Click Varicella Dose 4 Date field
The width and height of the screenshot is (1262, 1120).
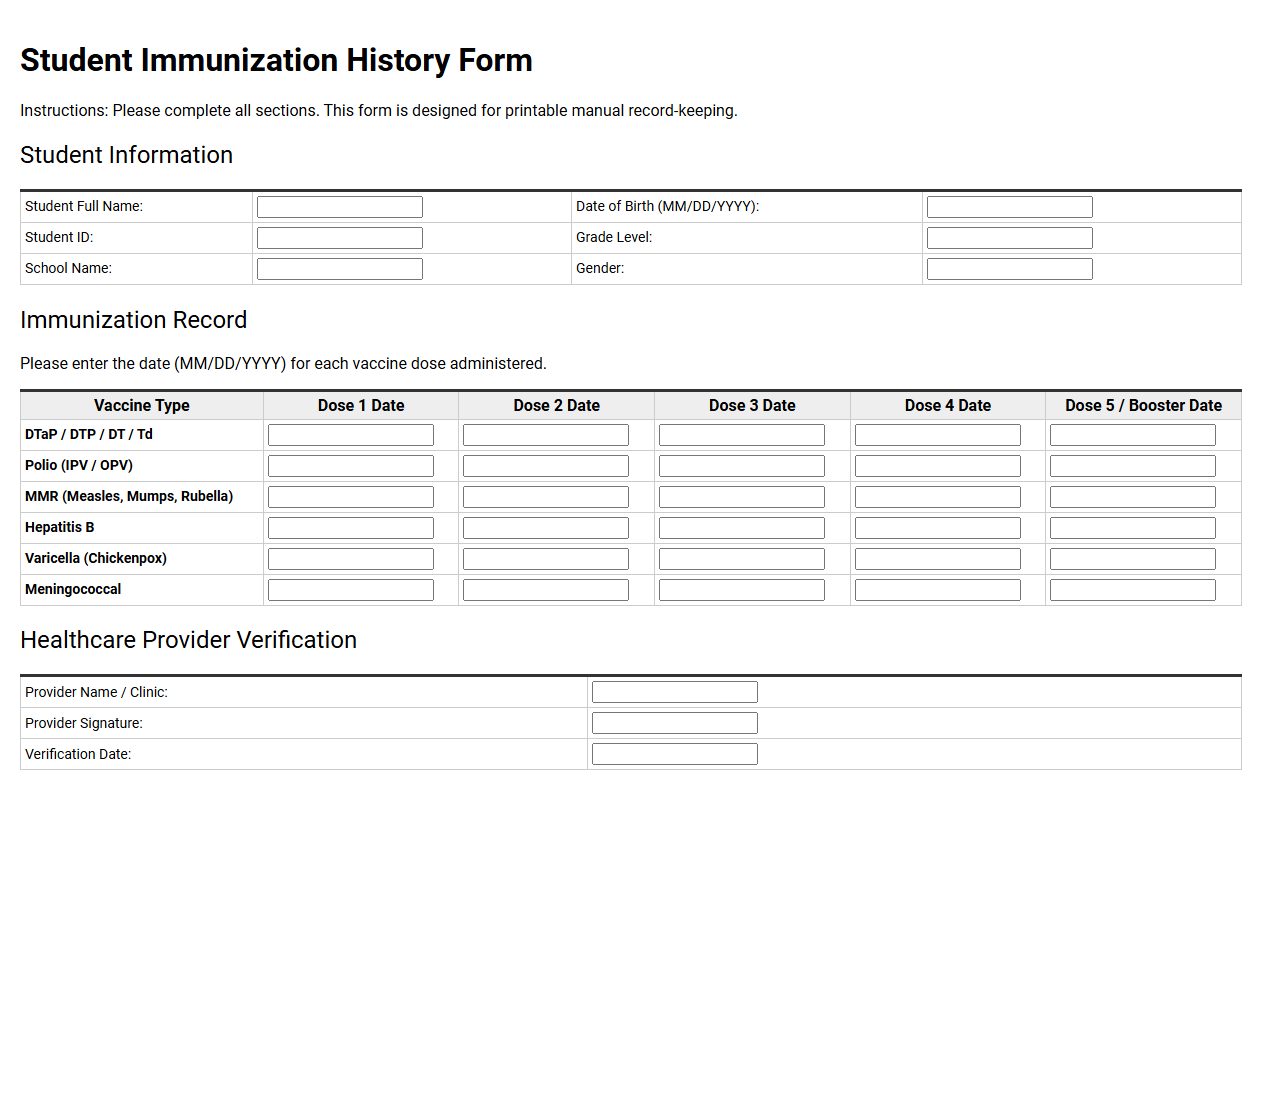coord(938,559)
